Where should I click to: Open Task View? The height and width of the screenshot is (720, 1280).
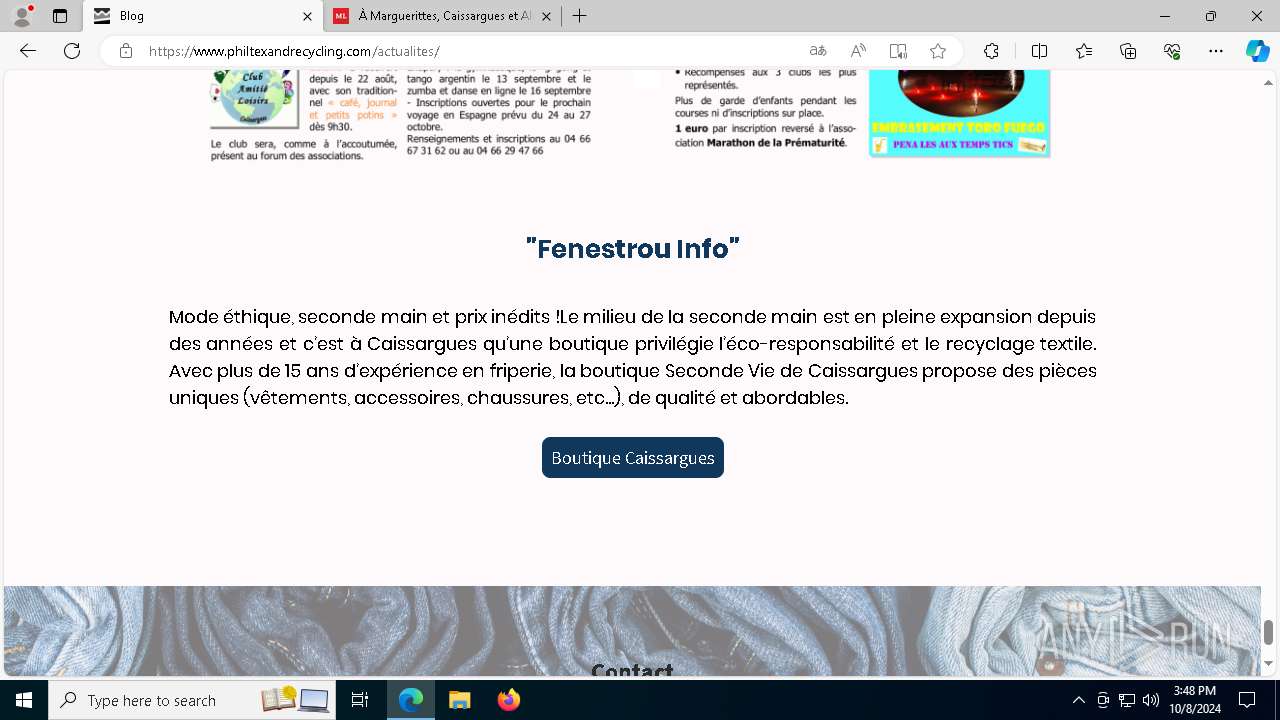point(360,700)
